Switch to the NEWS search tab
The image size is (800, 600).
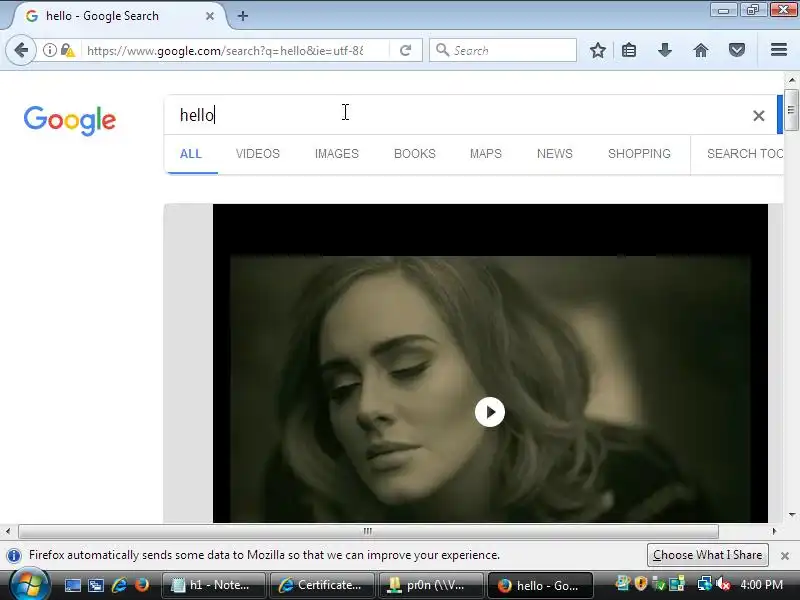pos(555,154)
